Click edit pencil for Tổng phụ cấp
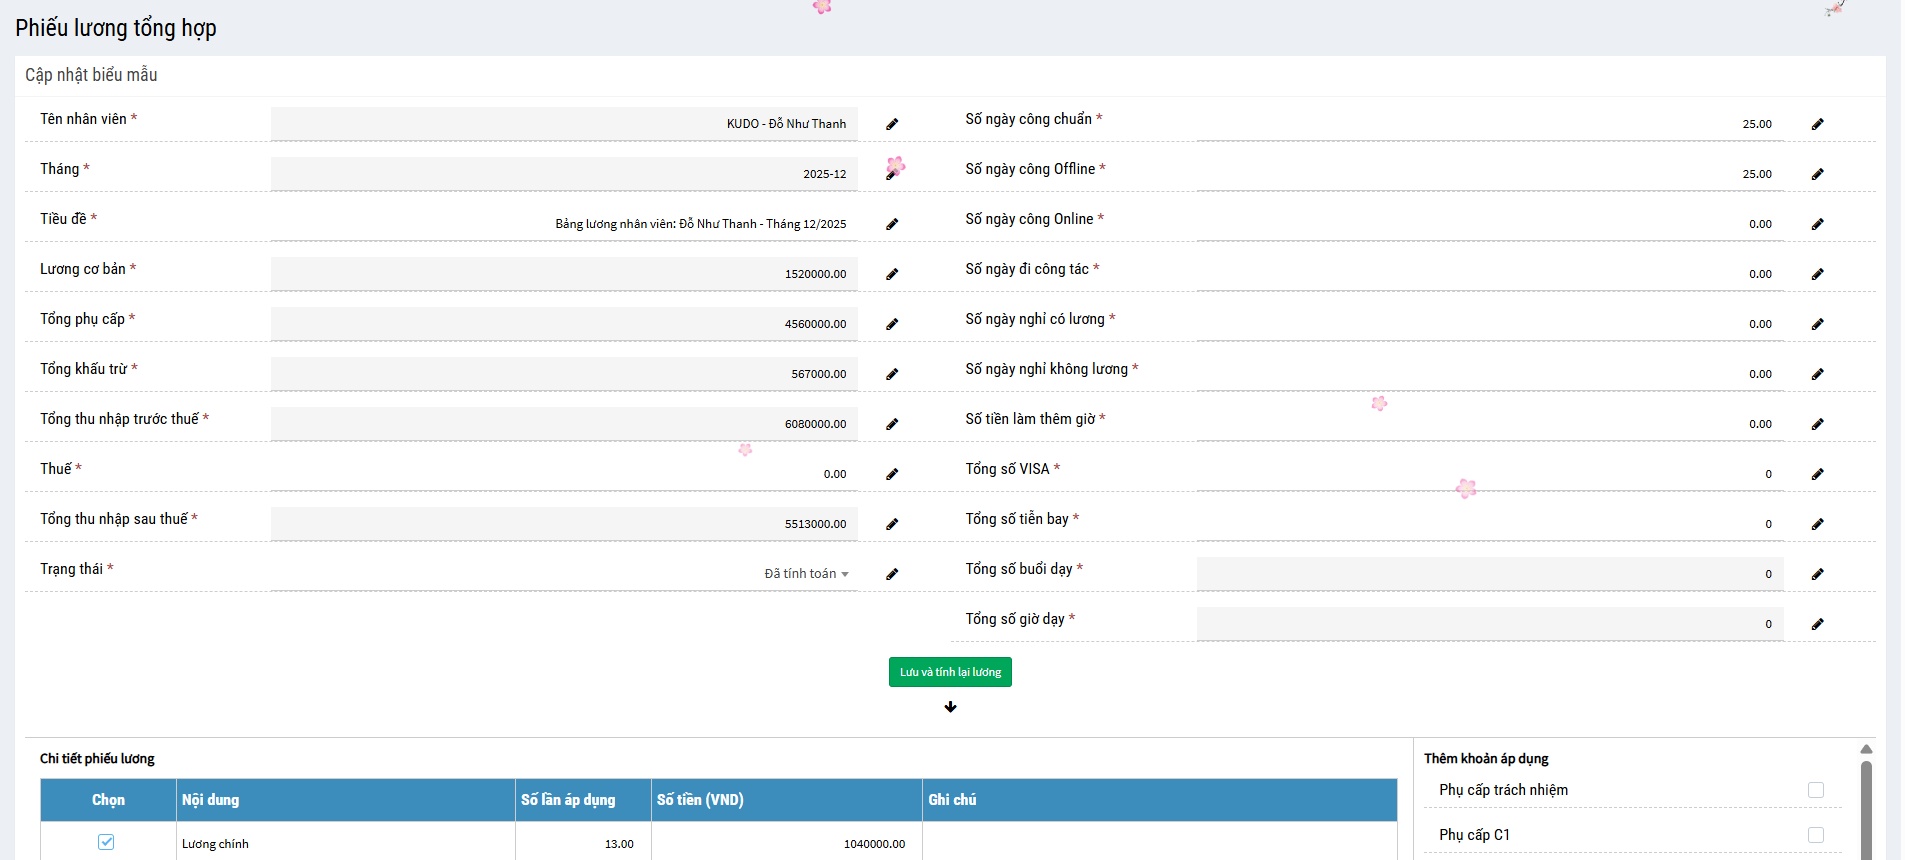The width and height of the screenshot is (1905, 860). (x=892, y=324)
